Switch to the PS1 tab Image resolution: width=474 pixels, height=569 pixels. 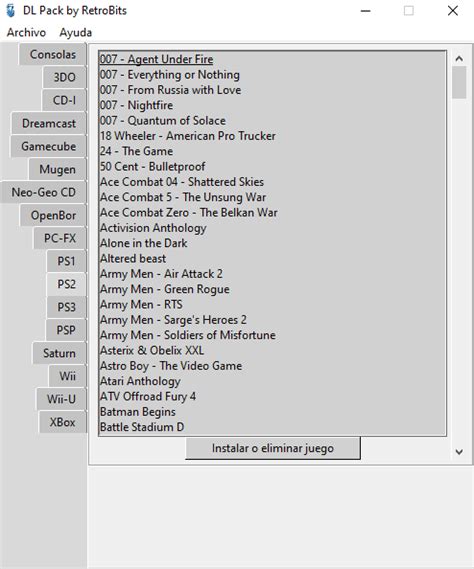coord(66,261)
